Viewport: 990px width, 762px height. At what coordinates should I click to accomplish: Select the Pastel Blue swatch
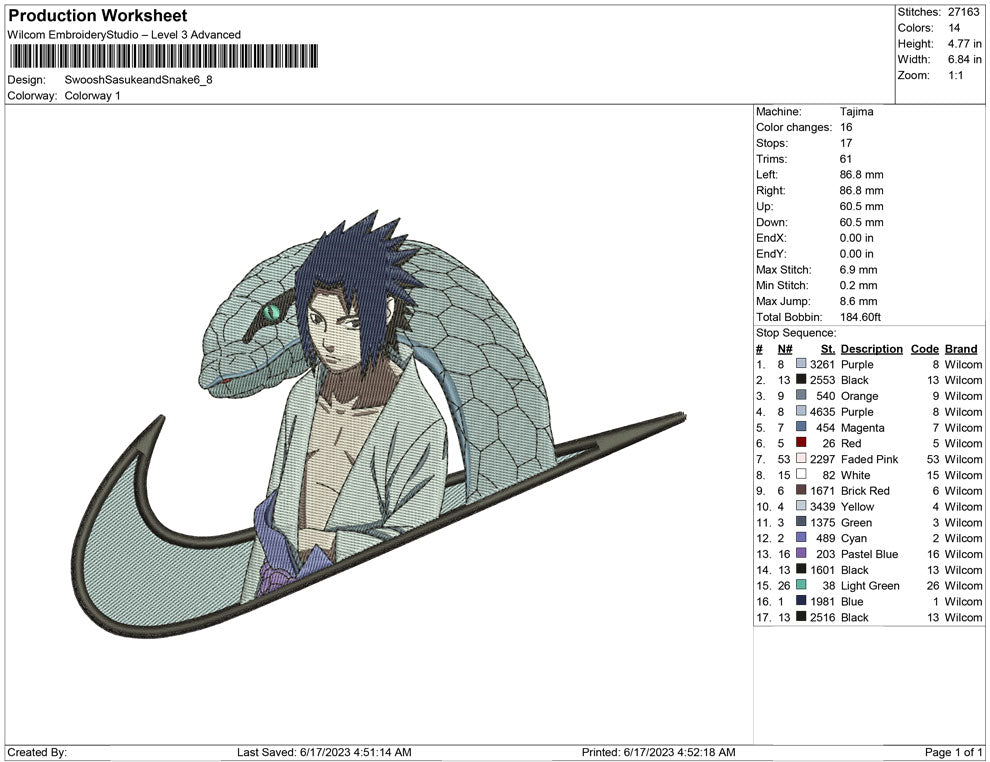click(801, 554)
